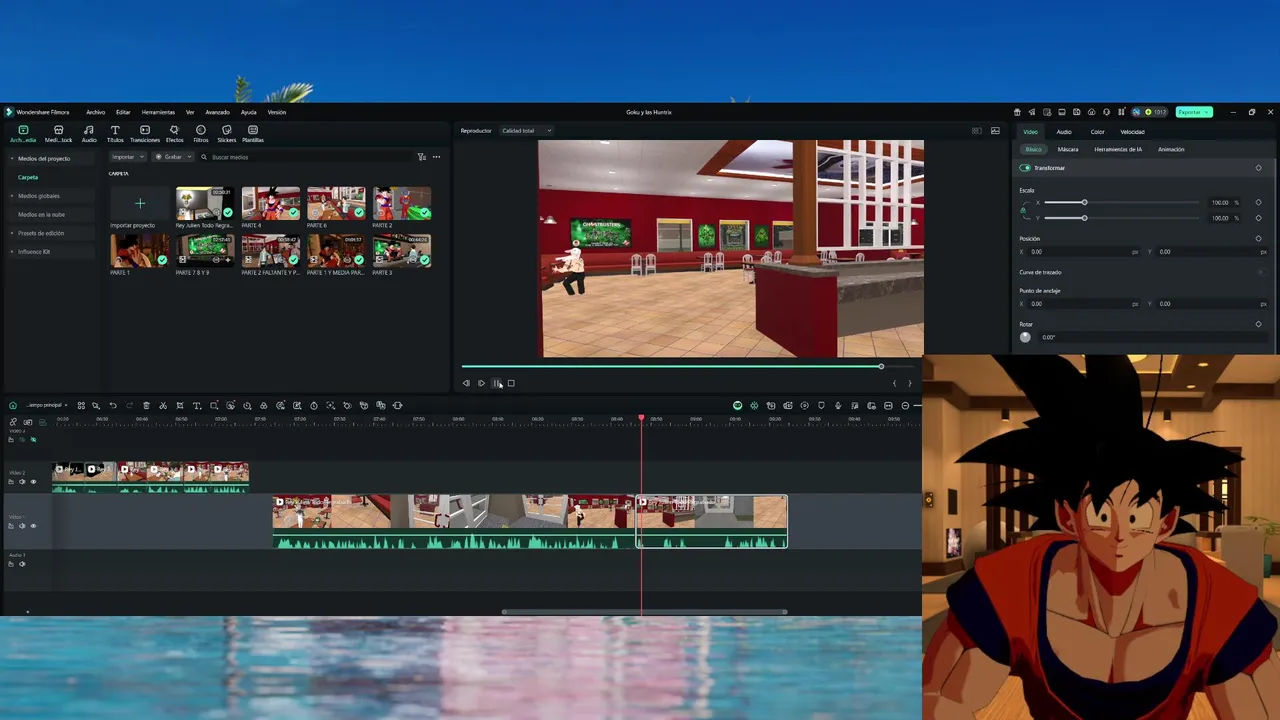Viewport: 1280px width, 720px height.
Task: Open the Media stock library
Action: tap(58, 133)
